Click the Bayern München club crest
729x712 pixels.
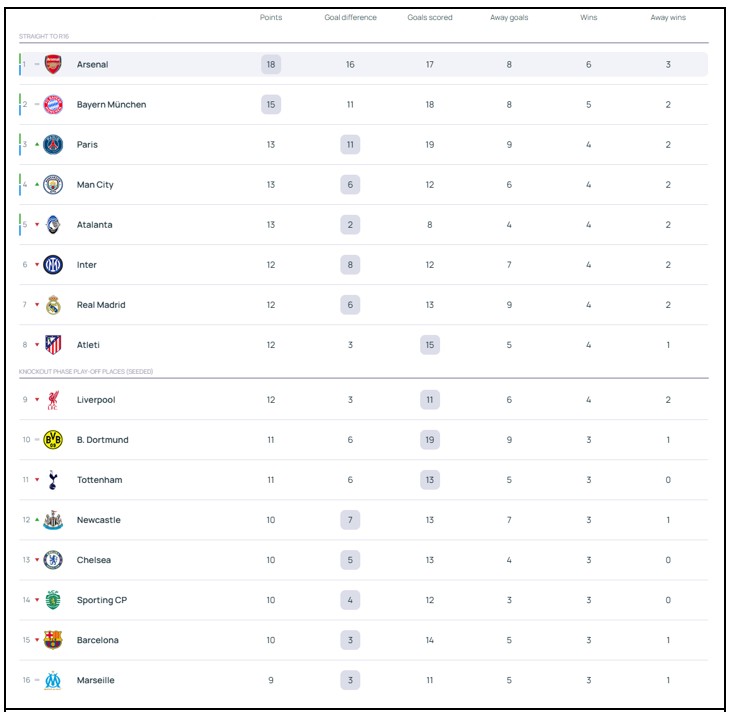(x=53, y=105)
